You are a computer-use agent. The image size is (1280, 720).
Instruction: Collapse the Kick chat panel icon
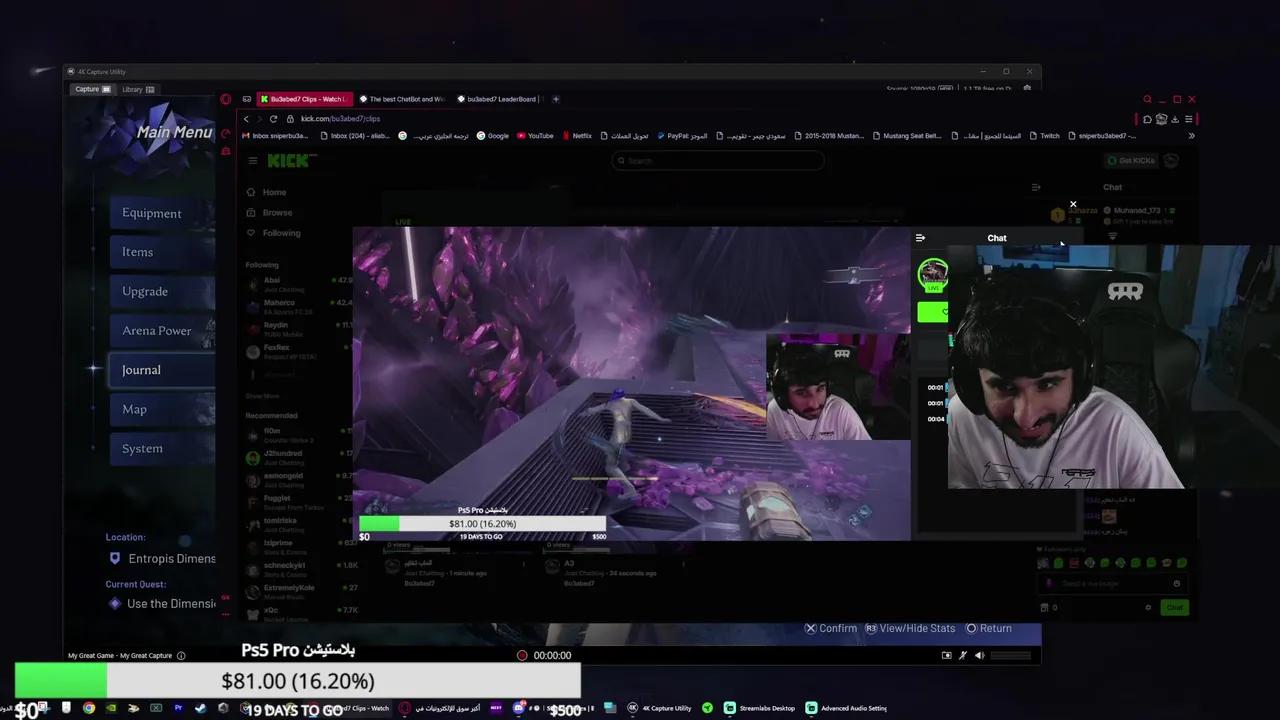[x=1036, y=187]
